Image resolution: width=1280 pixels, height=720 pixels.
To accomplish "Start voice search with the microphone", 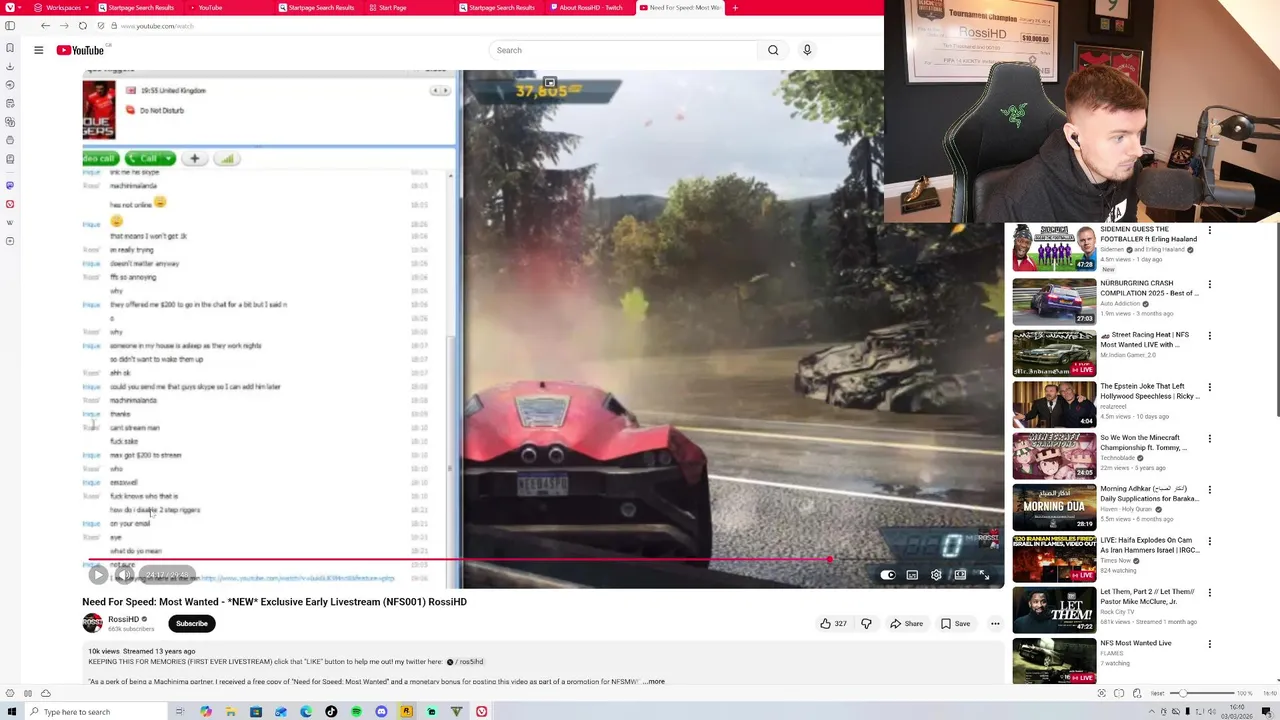I will coord(807,50).
